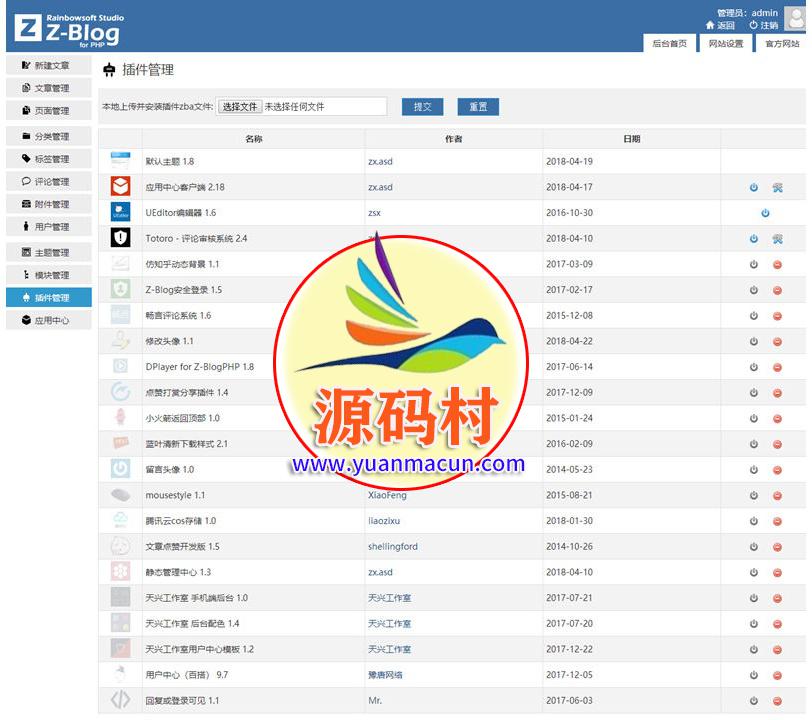Click 提交 to upload the plugin
The width and height of the screenshot is (812, 720).
422,107
